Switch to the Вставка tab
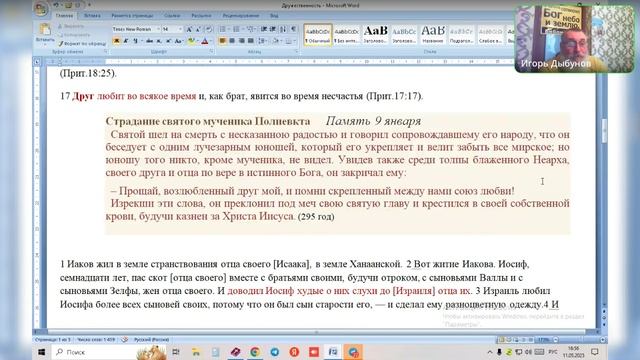The width and height of the screenshot is (640, 360). (x=92, y=16)
